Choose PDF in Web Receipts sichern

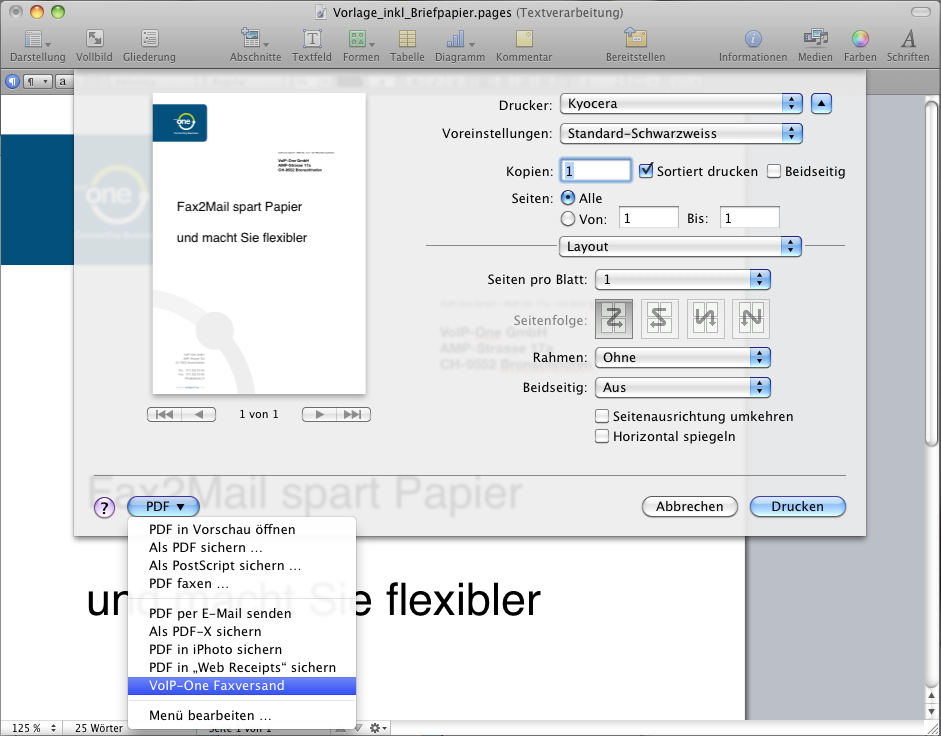click(242, 668)
